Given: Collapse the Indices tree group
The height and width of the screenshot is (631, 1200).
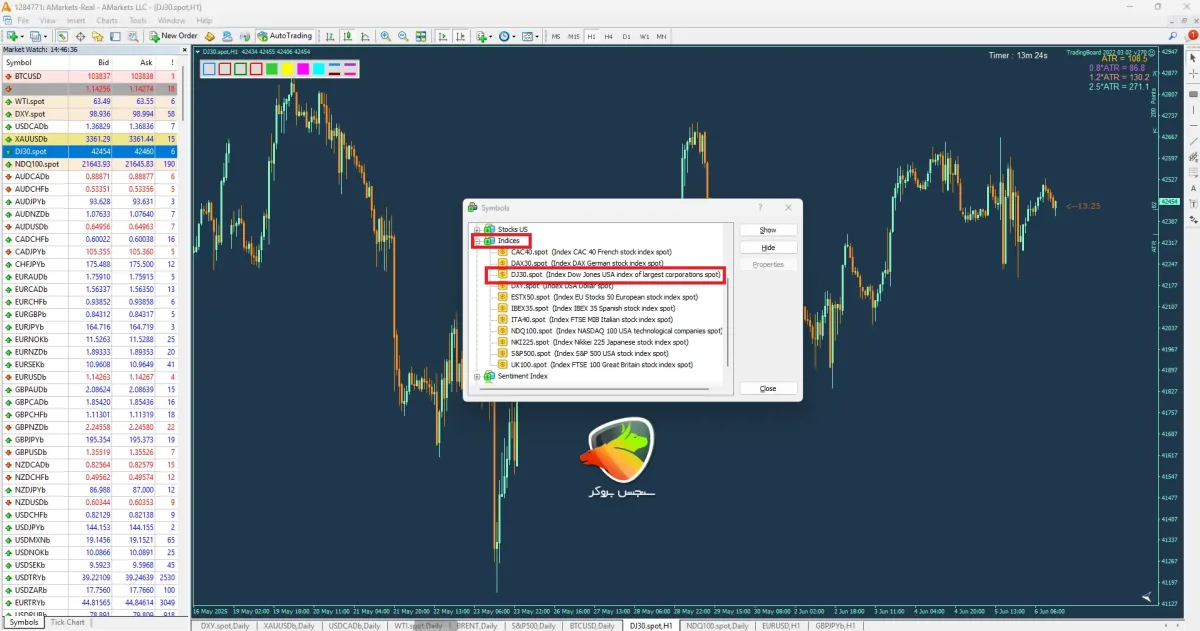Looking at the screenshot, I should point(477,241).
